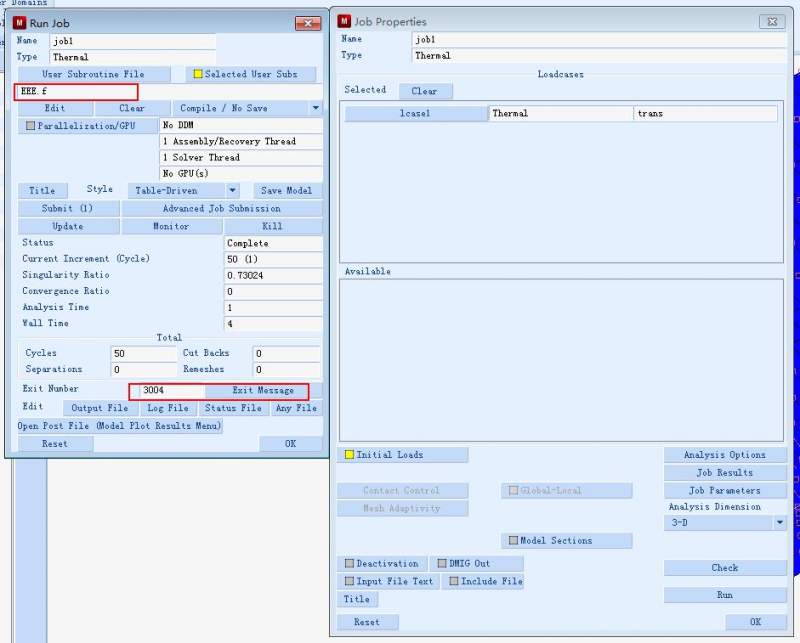Open the Output File for editing

click(100, 408)
